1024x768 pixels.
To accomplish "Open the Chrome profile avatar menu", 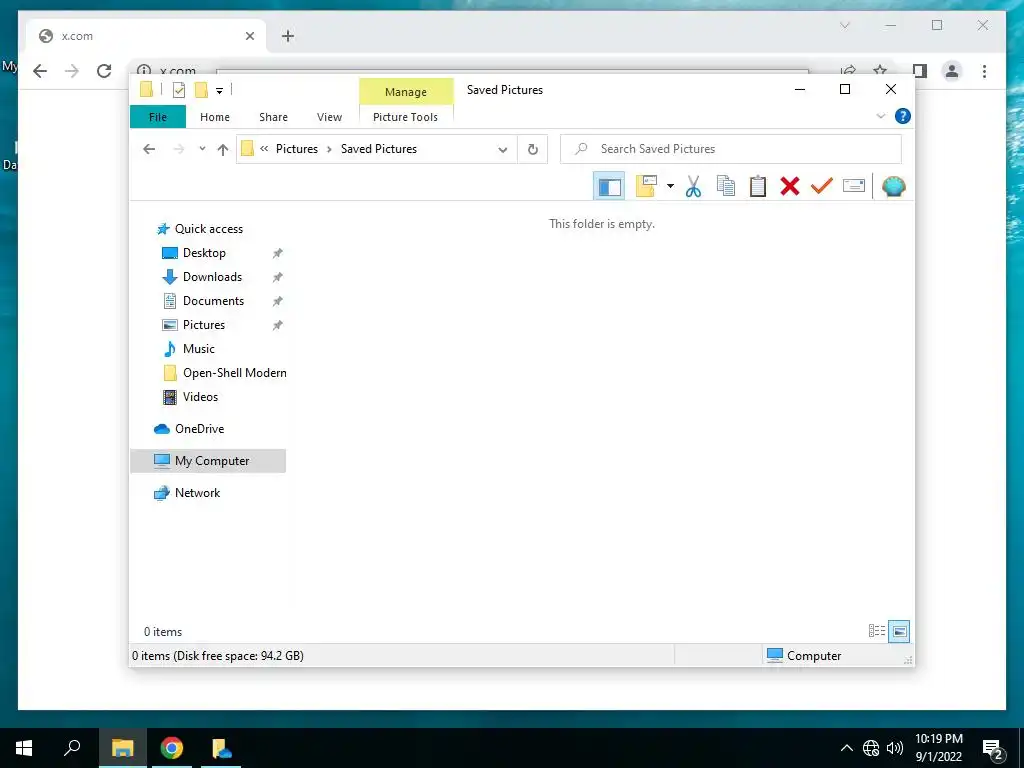I will tap(952, 71).
